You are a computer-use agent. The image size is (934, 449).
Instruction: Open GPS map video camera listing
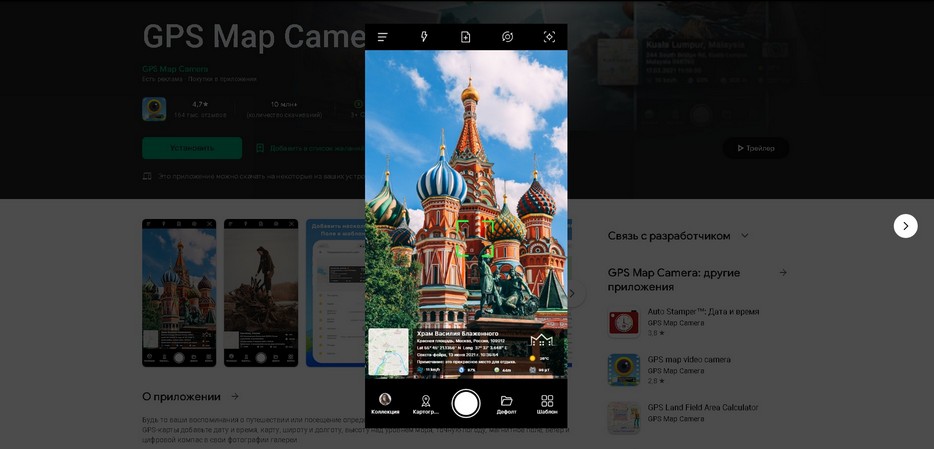click(x=689, y=360)
